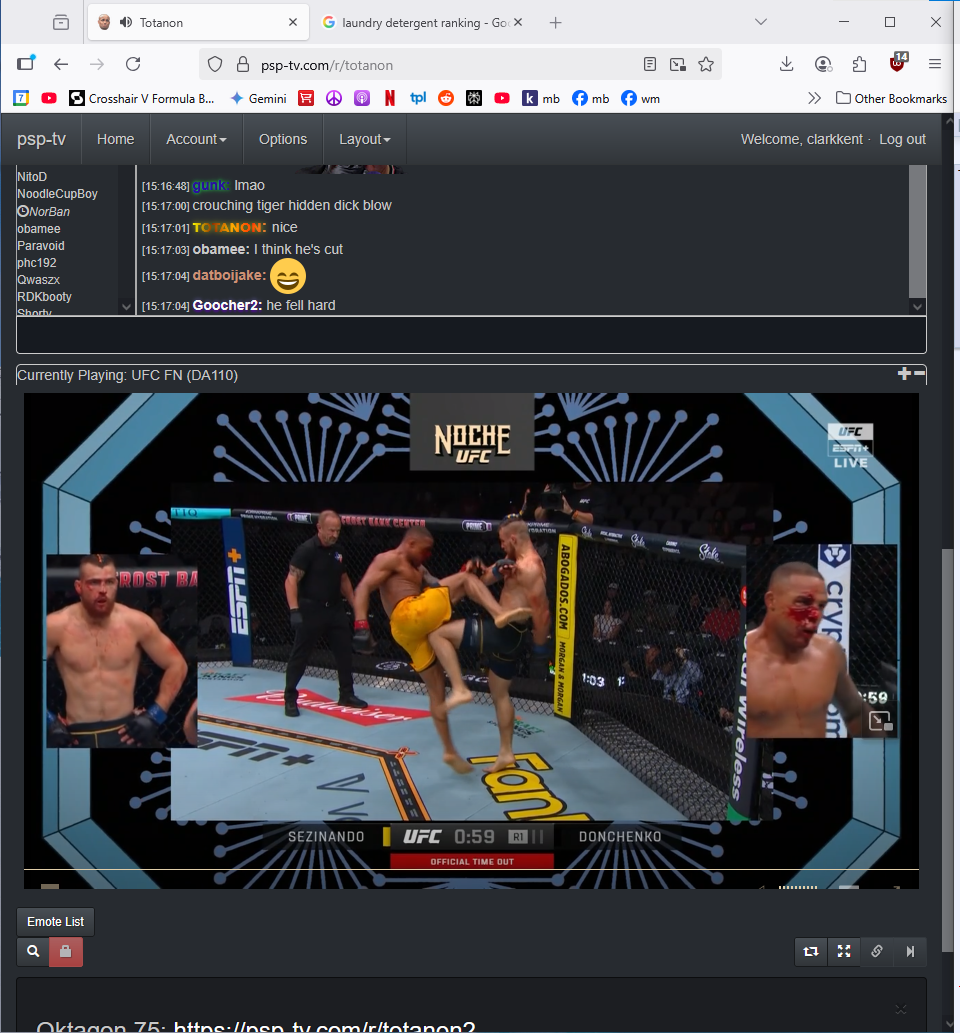Open the red shopping cart bookmark
Image resolution: width=960 pixels, height=1033 pixels.
pos(306,98)
